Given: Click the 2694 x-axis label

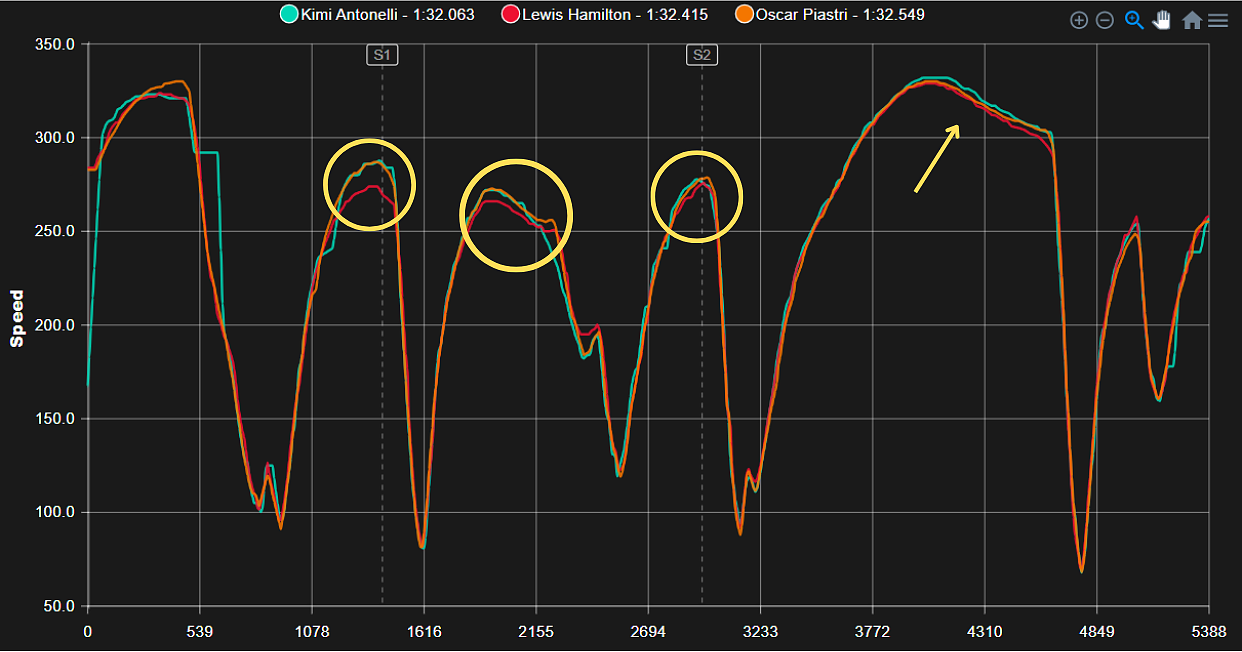Looking at the screenshot, I should tap(649, 632).
